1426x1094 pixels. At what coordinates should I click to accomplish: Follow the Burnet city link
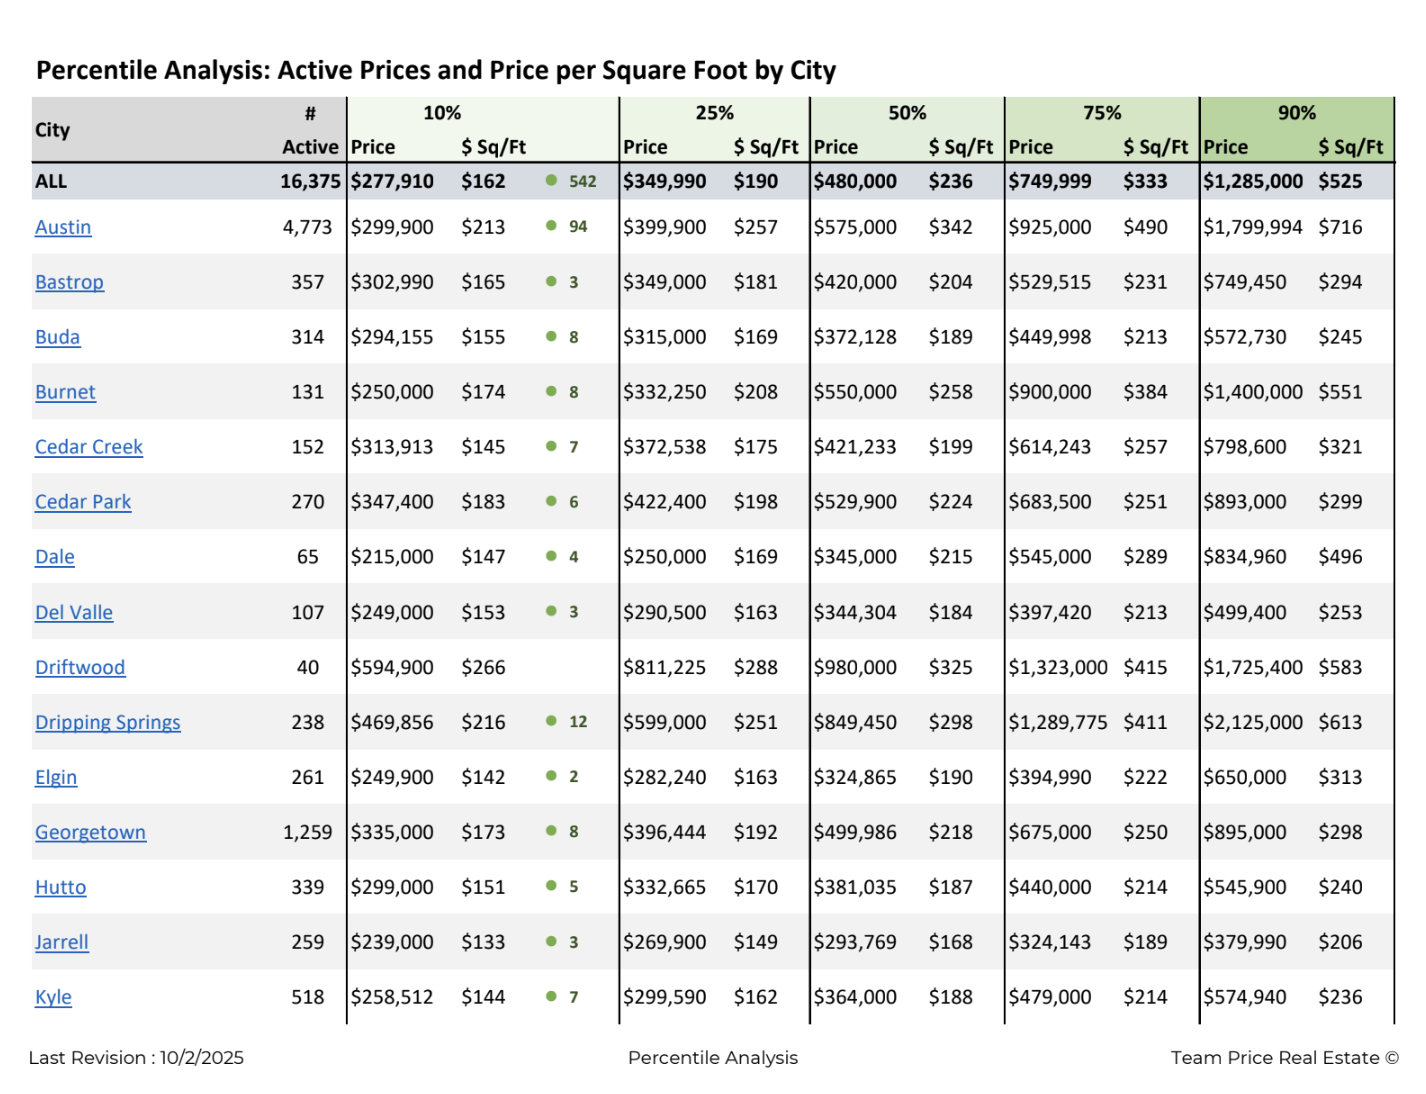coord(65,393)
